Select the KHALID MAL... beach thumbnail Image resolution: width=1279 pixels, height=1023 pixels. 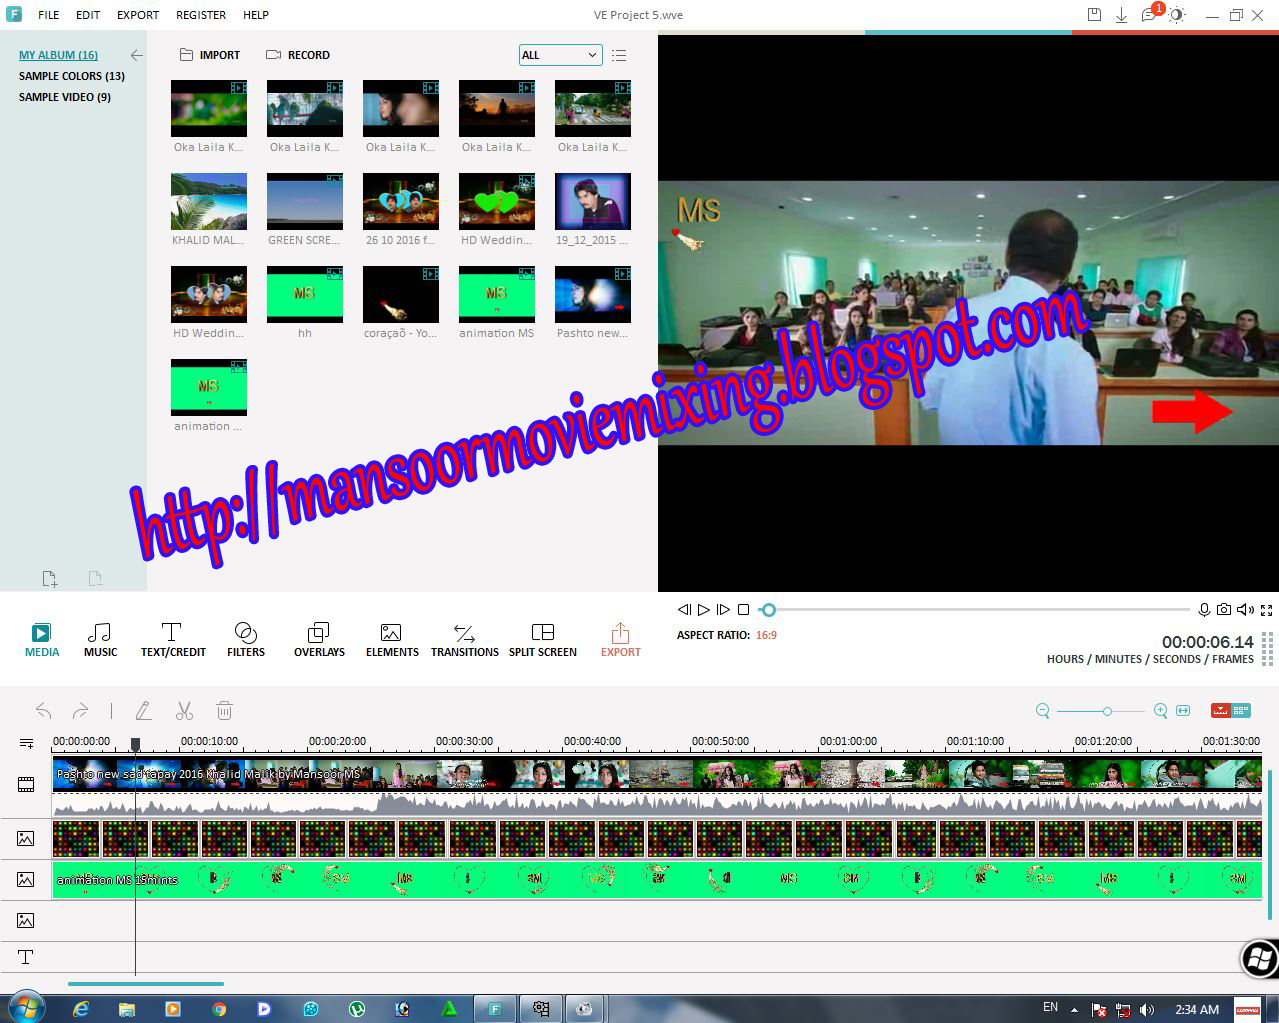[x=209, y=201]
